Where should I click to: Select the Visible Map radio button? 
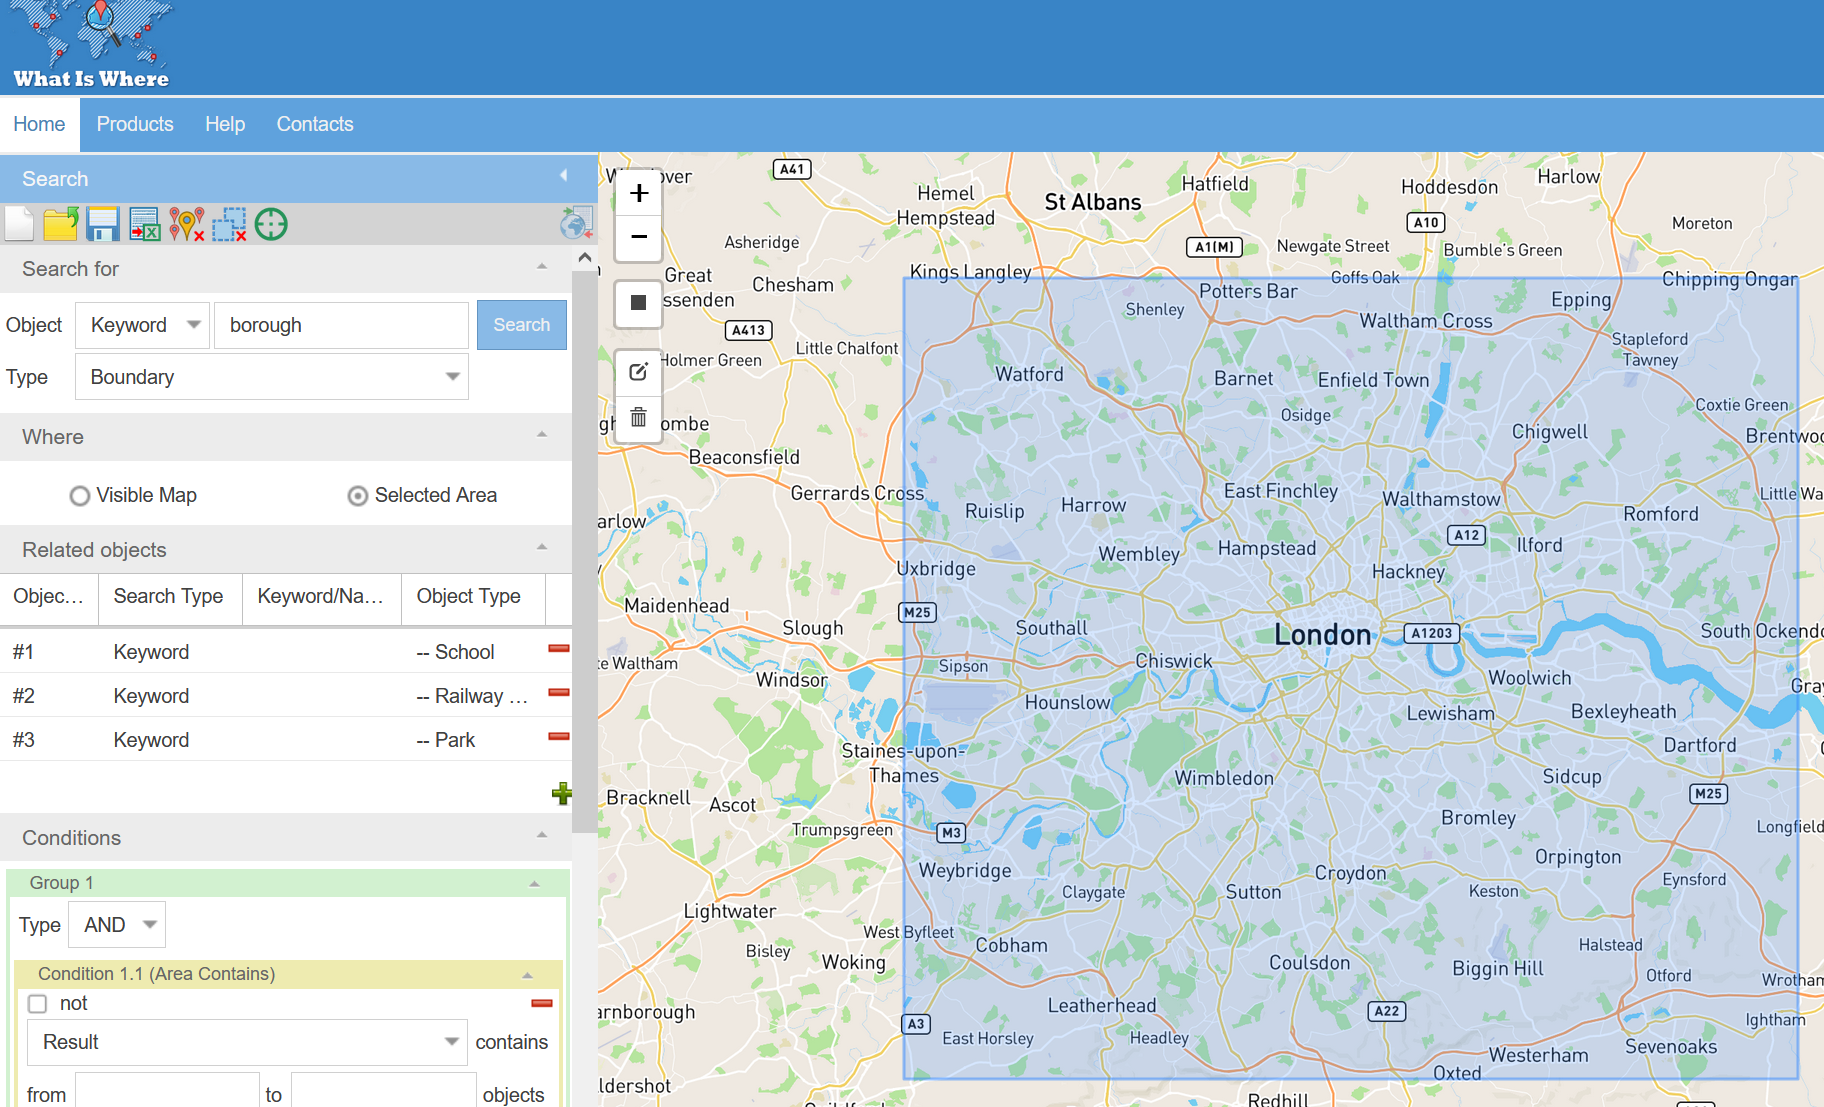(80, 496)
